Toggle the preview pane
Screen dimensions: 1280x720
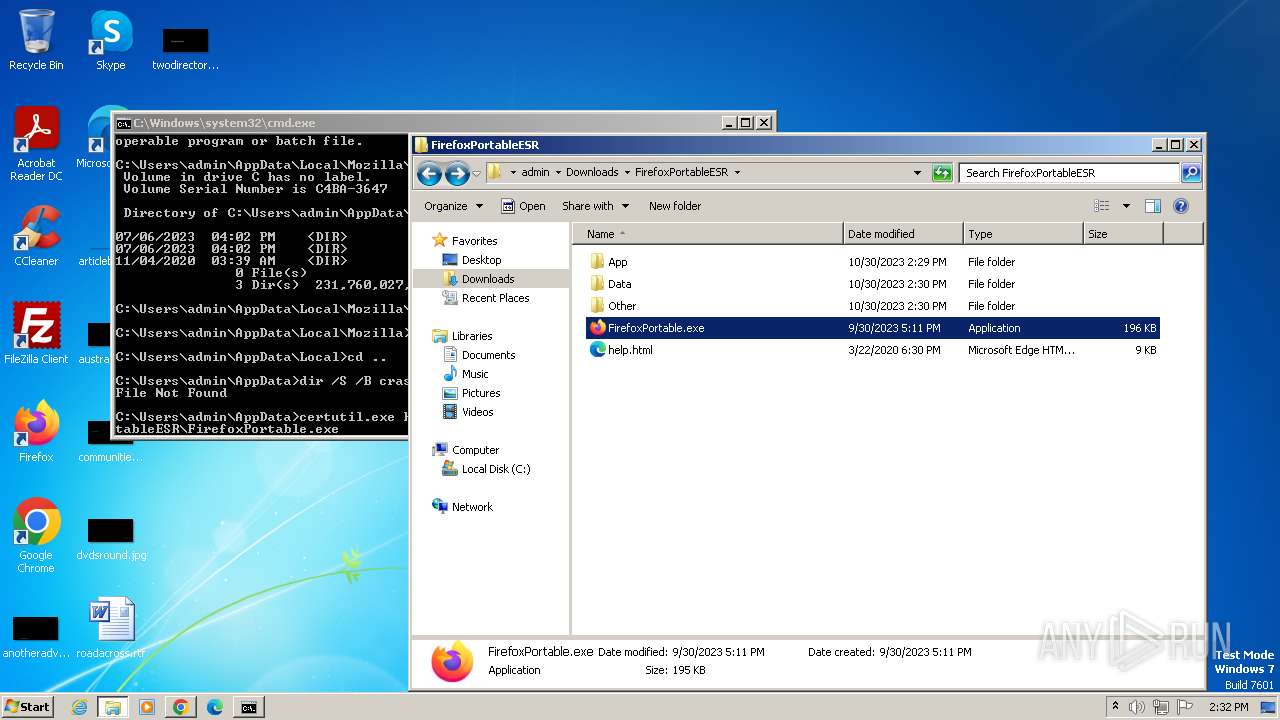1152,206
